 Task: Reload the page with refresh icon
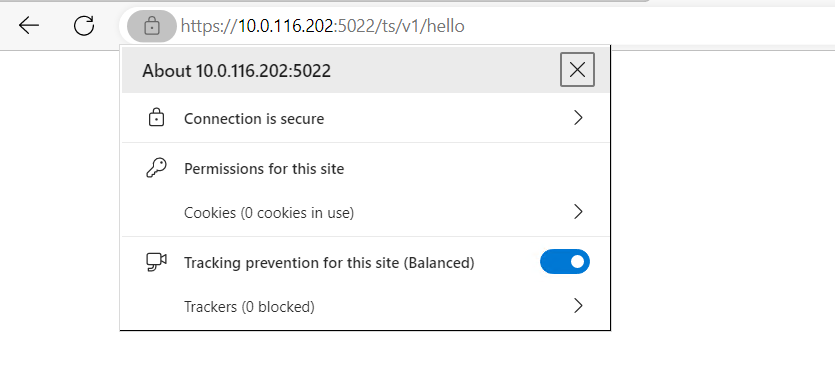[x=84, y=25]
